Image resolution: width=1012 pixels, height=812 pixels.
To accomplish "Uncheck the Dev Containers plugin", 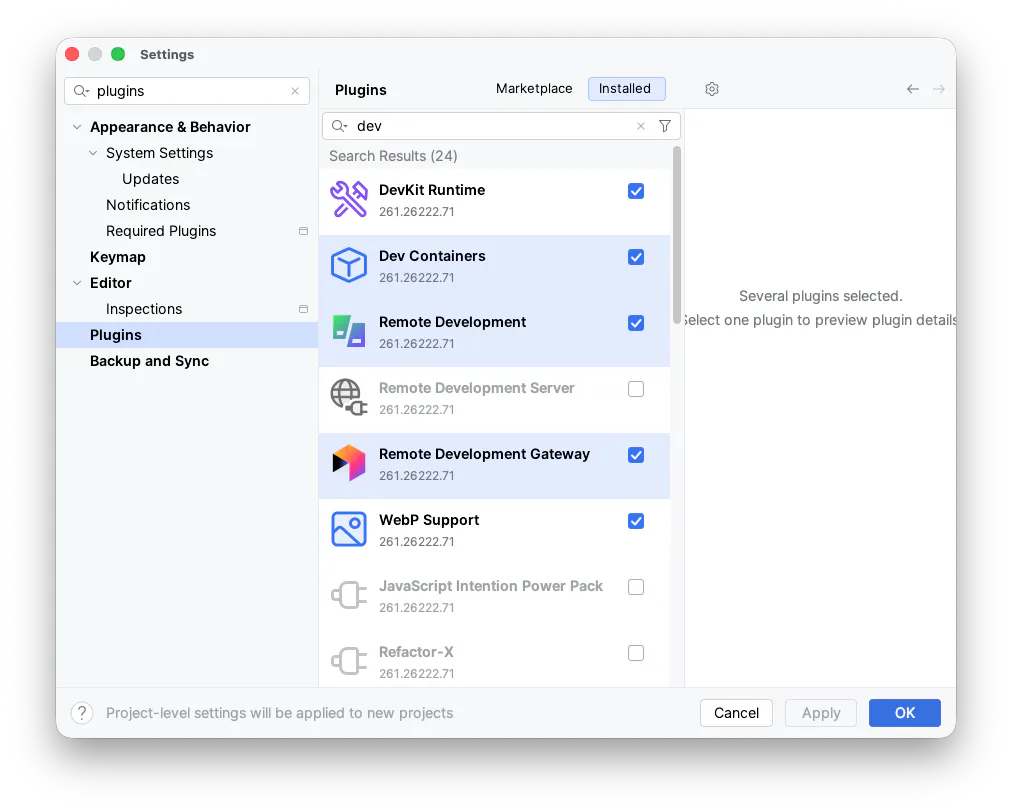I will click(636, 257).
